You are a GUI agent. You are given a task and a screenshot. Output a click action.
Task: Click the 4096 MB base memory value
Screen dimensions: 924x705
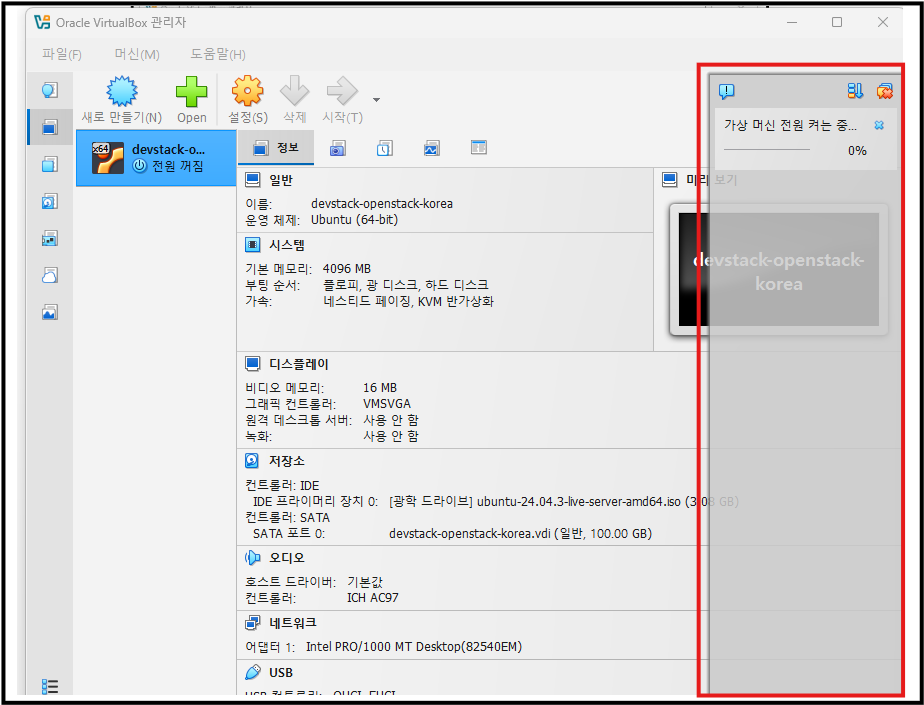(346, 269)
